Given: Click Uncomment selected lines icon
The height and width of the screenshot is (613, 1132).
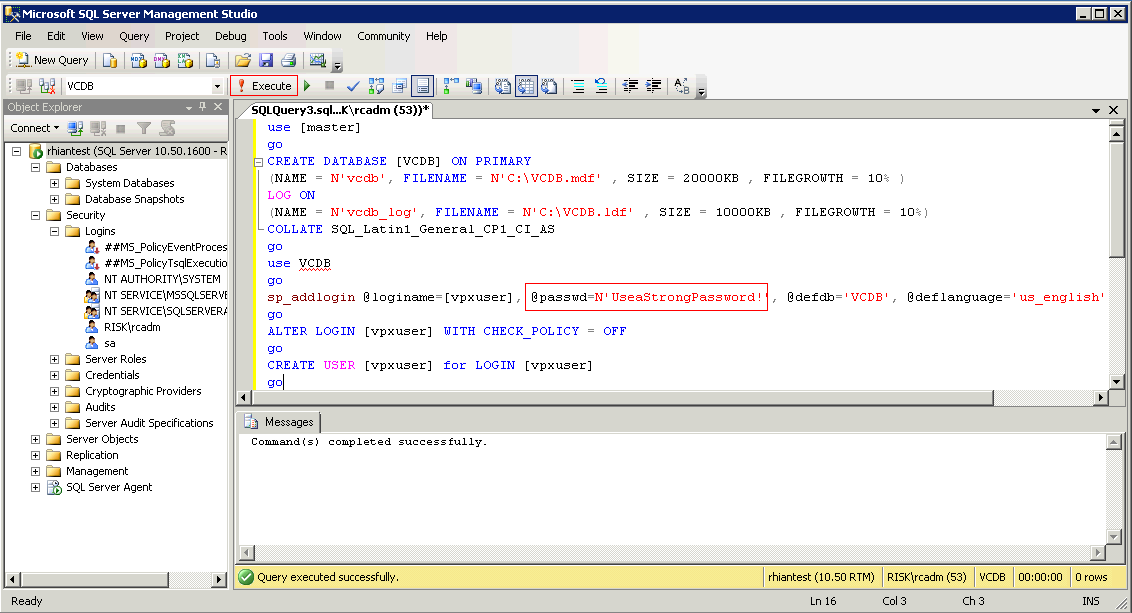Looking at the screenshot, I should [x=601, y=86].
